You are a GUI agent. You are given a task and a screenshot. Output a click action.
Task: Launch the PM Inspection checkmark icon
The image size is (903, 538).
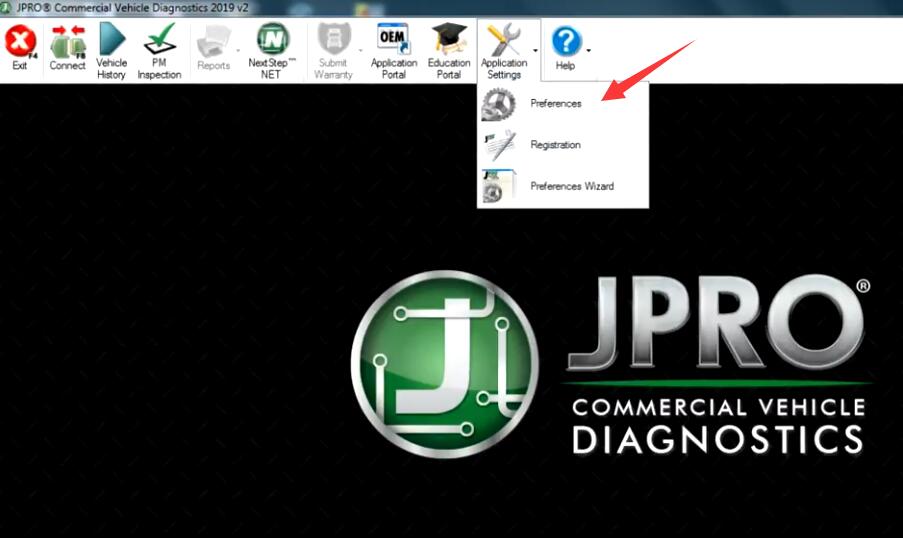[x=160, y=39]
